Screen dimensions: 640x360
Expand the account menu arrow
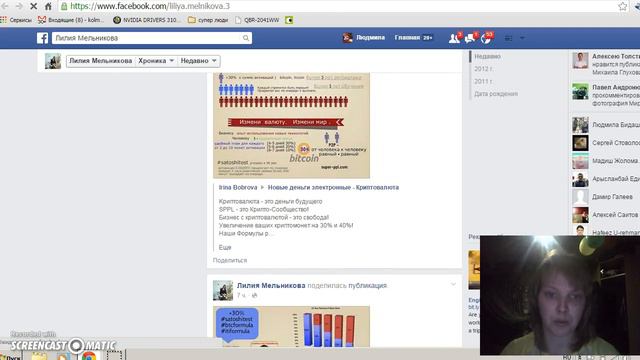coord(522,38)
